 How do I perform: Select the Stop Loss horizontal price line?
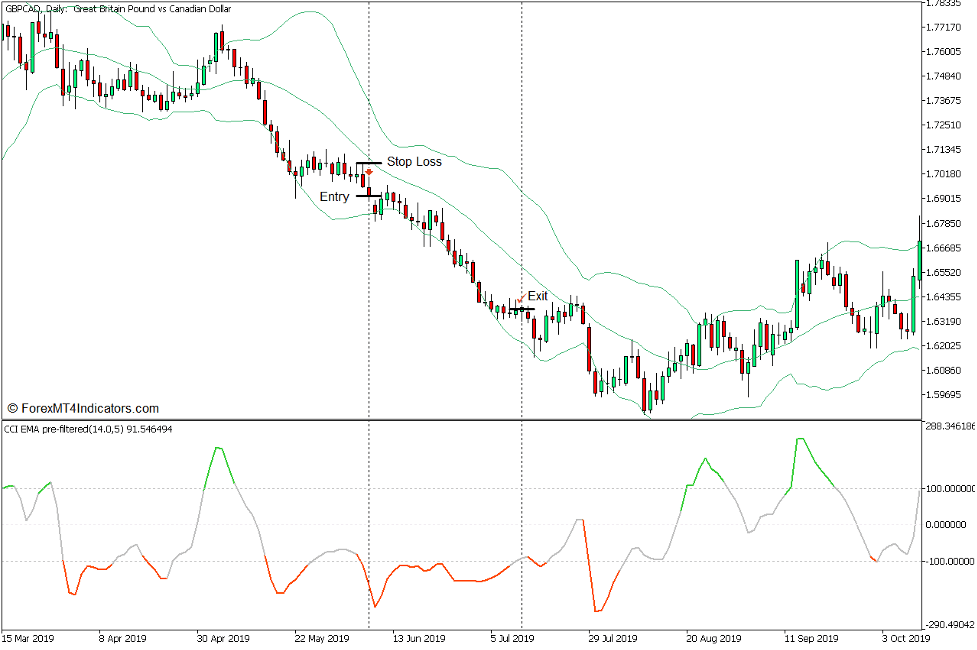coord(369,162)
